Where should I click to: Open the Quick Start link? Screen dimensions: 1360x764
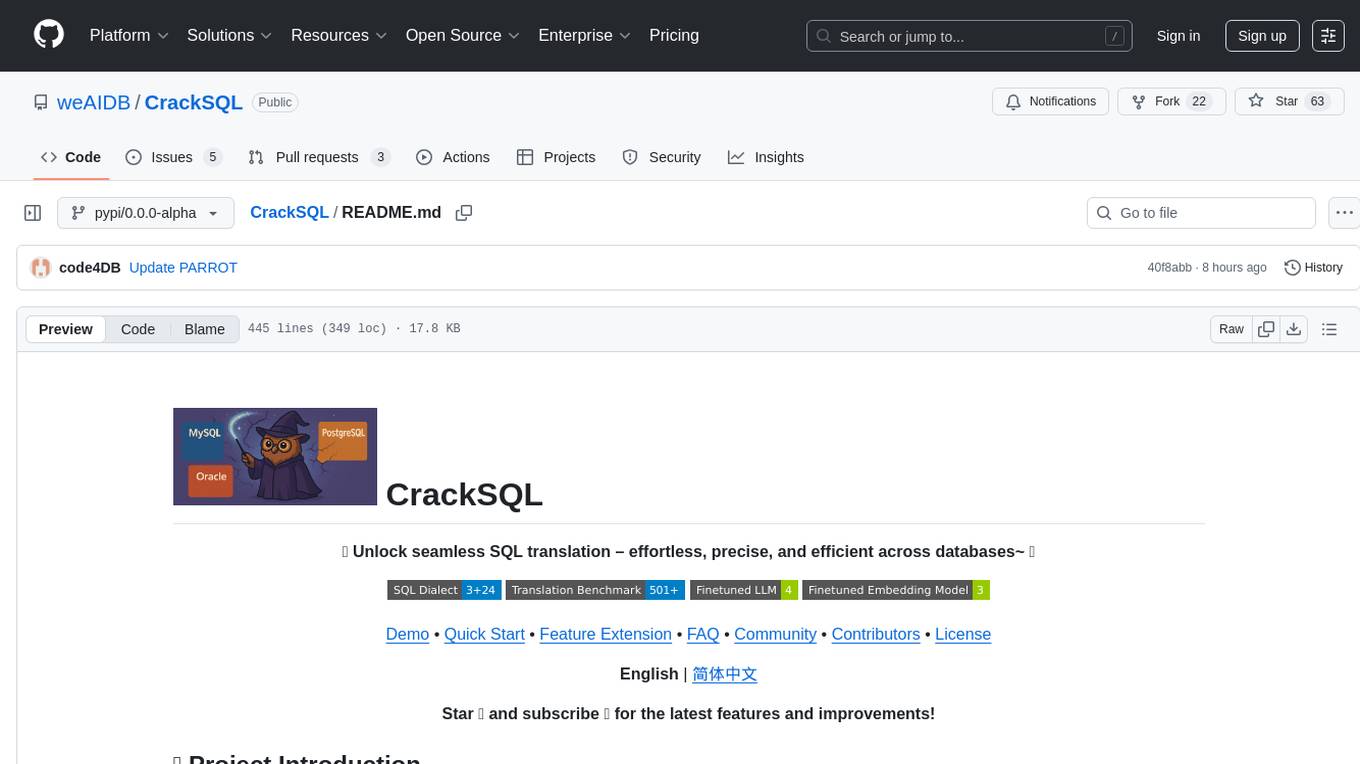[484, 634]
